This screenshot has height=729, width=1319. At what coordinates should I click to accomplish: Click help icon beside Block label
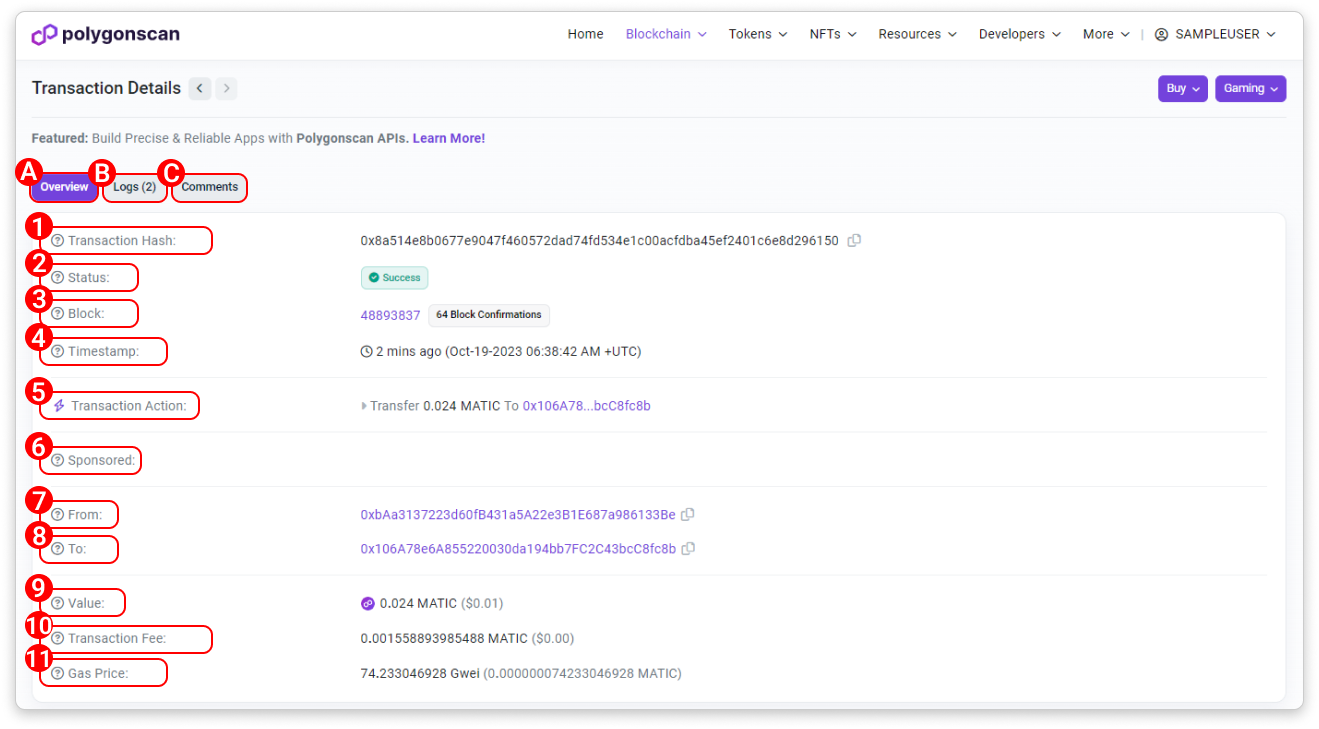[x=57, y=314]
